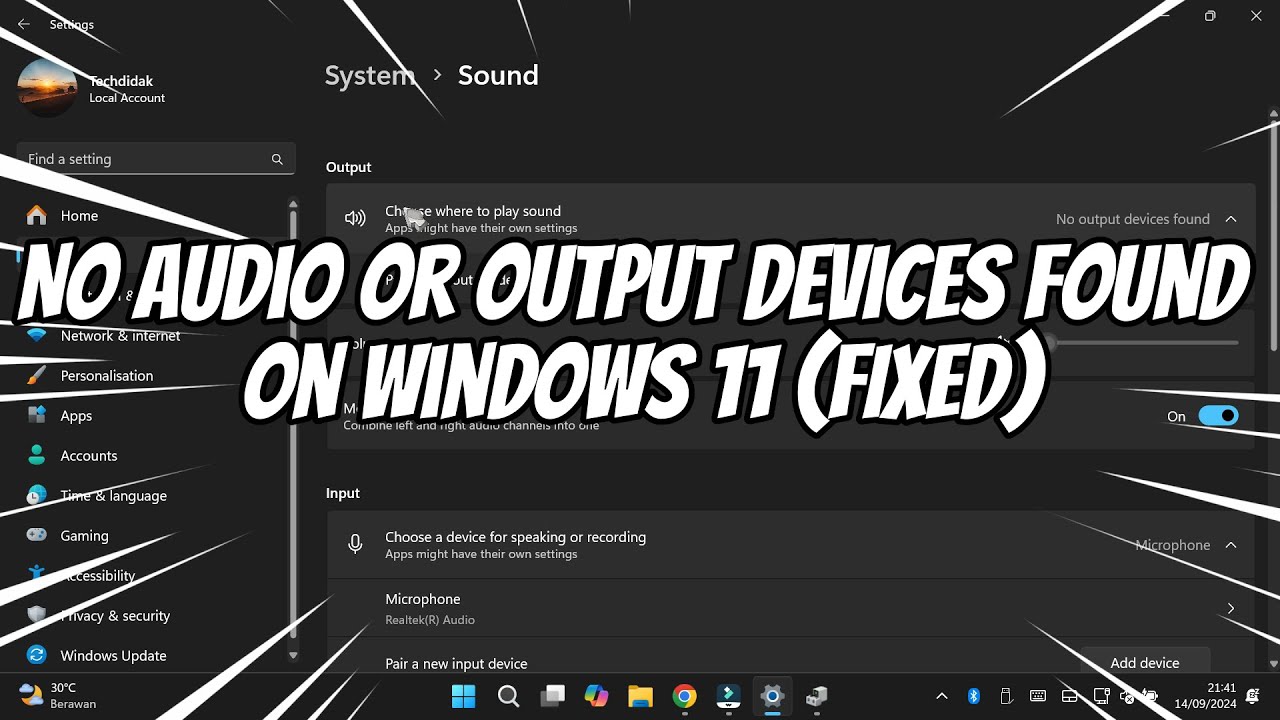
Task: Open Personalisation via the paintbrush icon
Action: [x=37, y=375]
